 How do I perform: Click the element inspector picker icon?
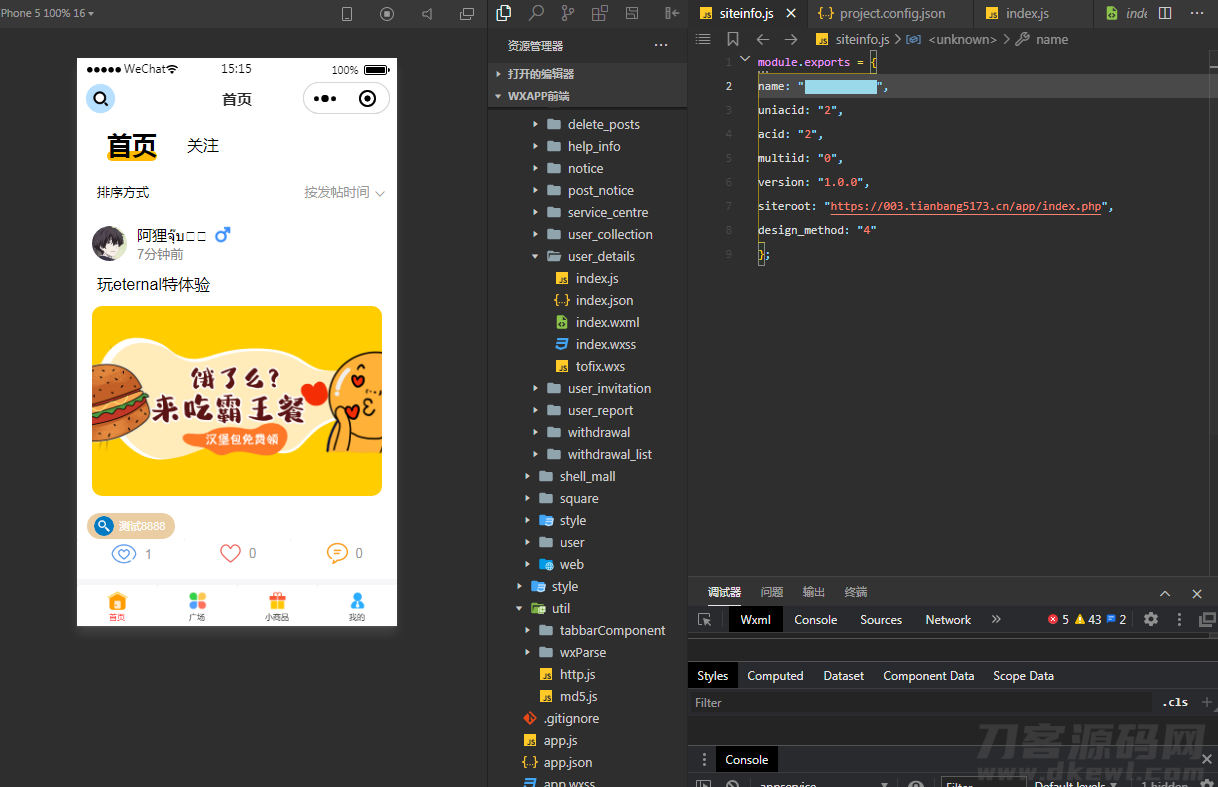[x=705, y=620]
